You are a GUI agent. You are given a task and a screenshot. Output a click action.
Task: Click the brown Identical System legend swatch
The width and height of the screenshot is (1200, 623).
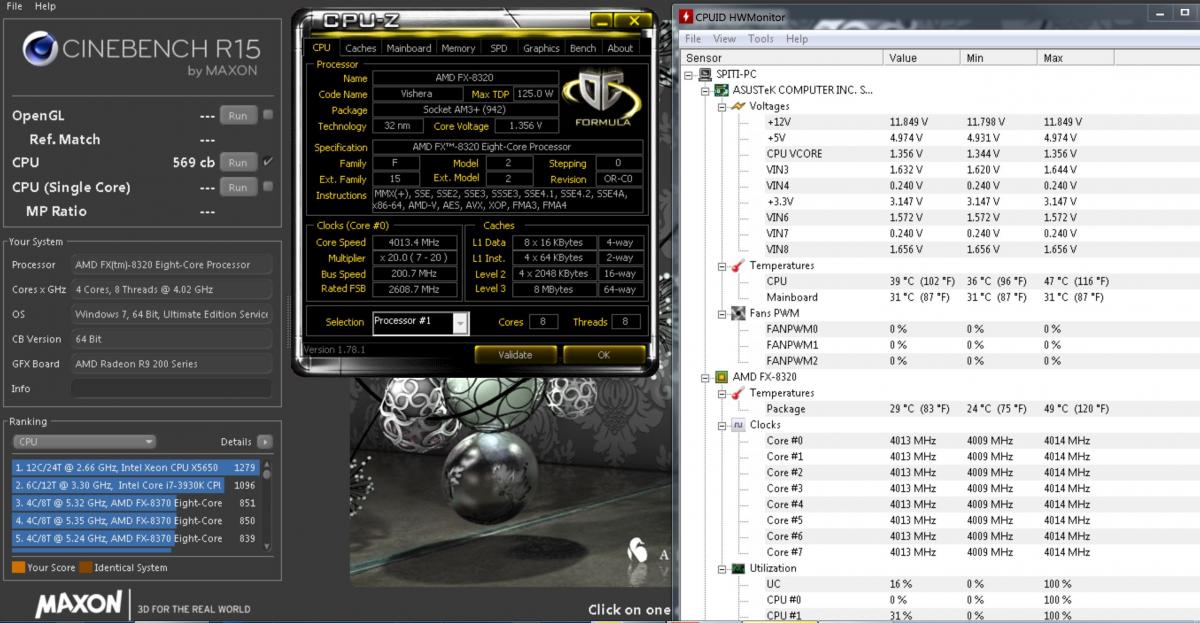86,567
